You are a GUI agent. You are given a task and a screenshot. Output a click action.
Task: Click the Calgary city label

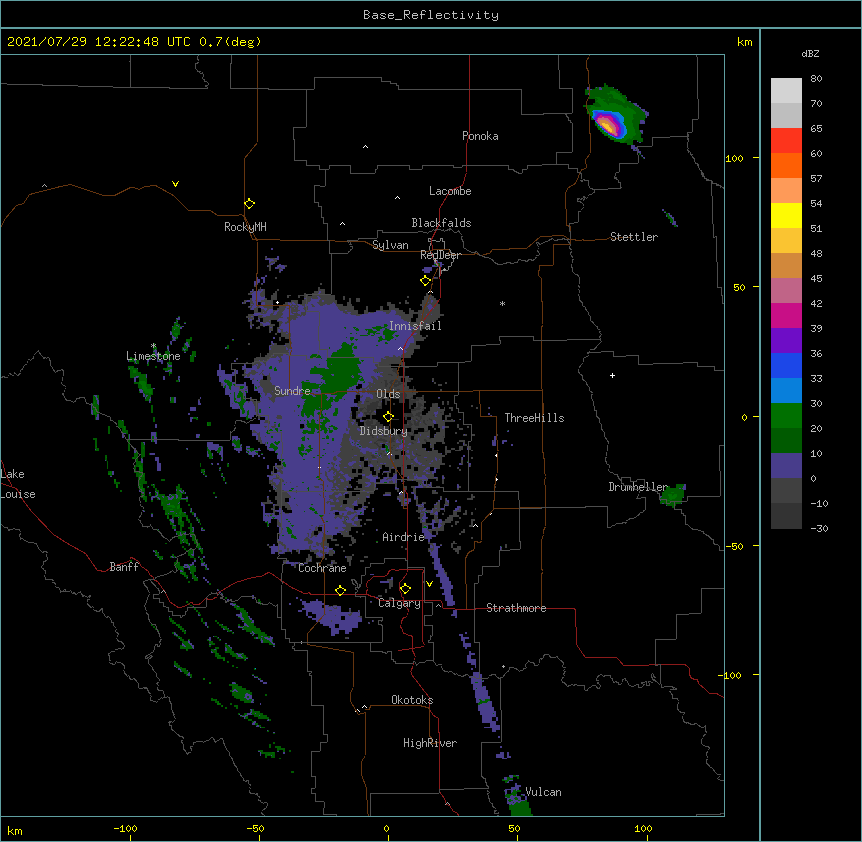(399, 603)
